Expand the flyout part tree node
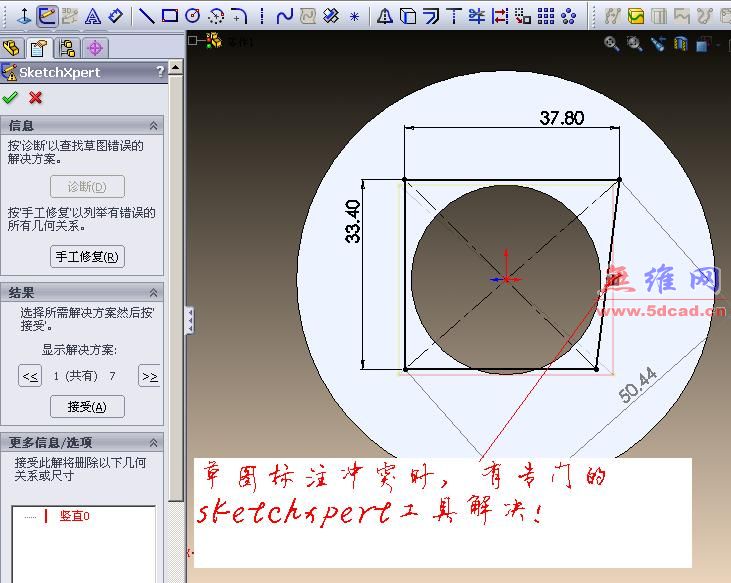The height and width of the screenshot is (583, 731). tap(193, 41)
